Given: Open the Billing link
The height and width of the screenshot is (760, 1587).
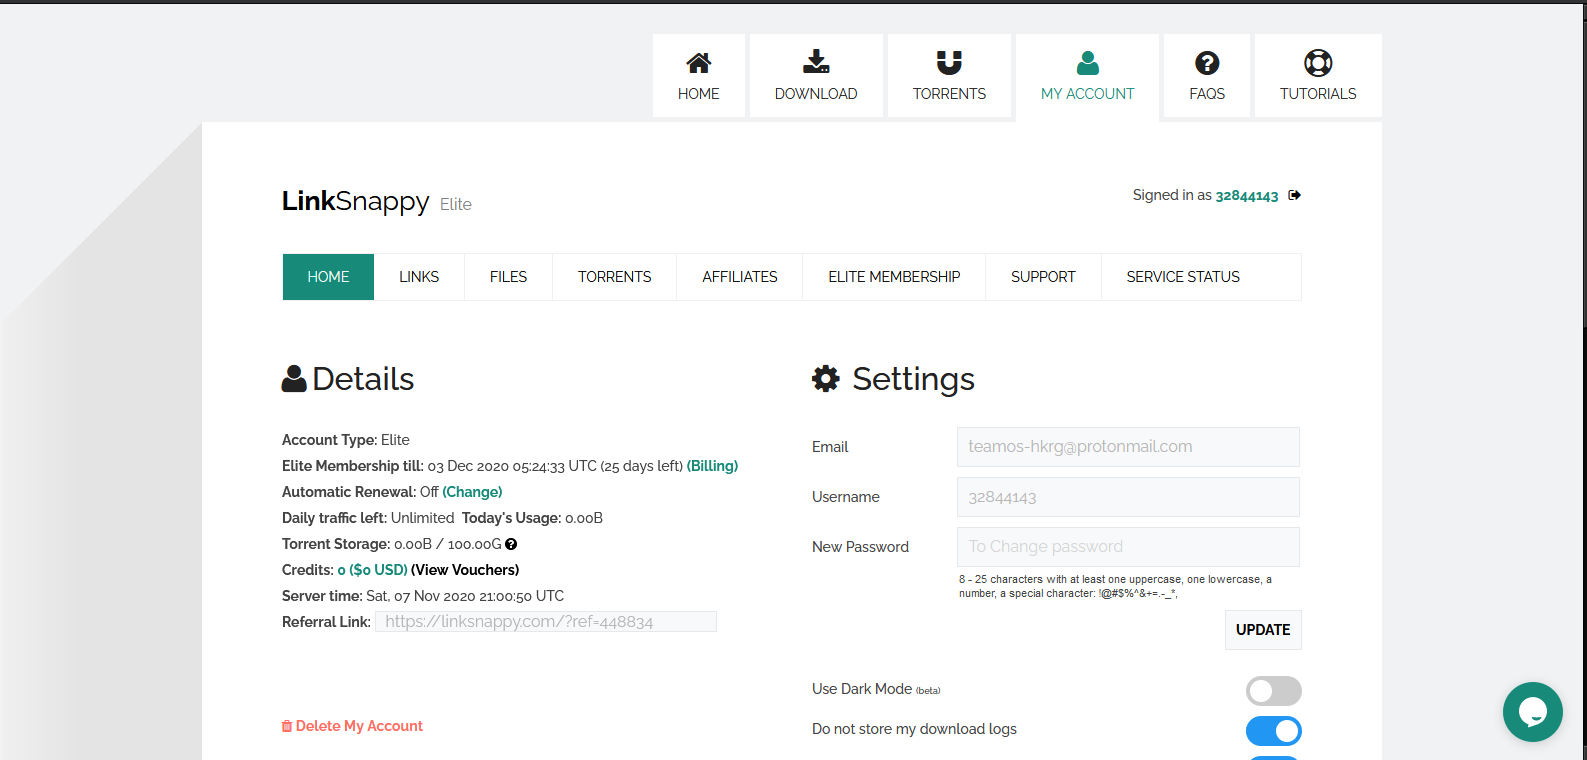Looking at the screenshot, I should [712, 466].
